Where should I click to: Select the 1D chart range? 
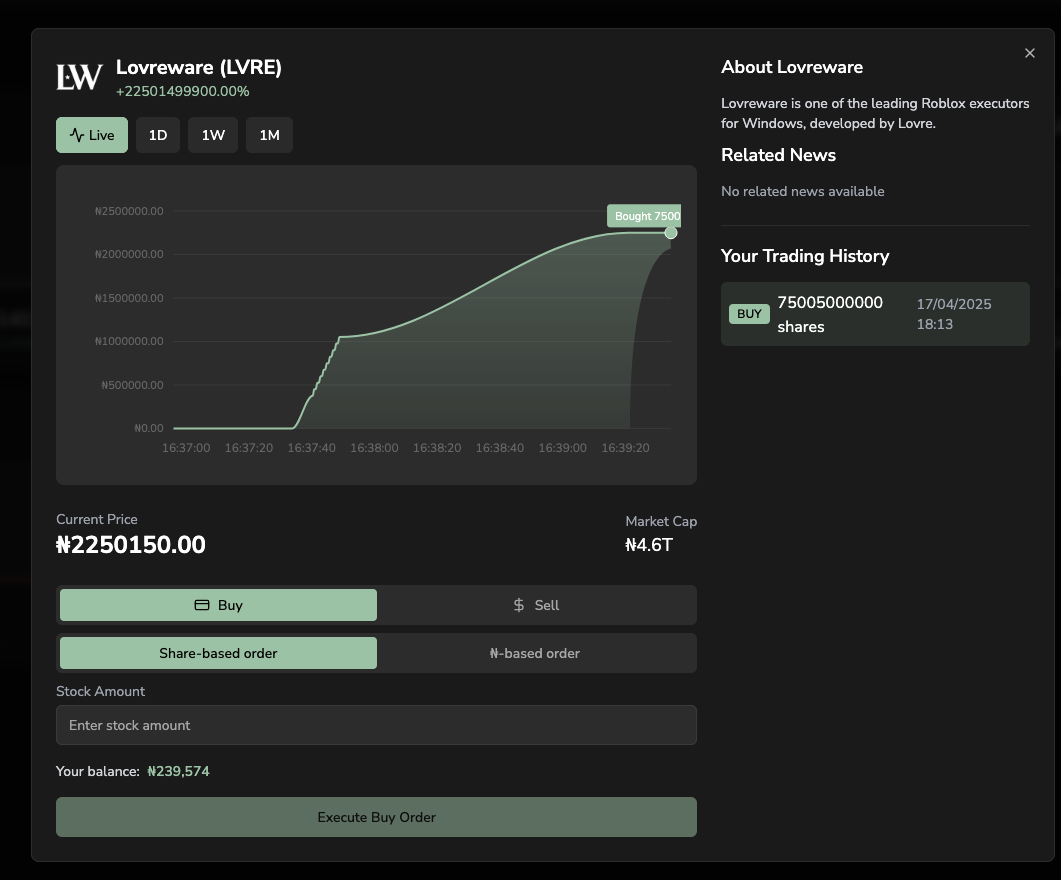click(158, 135)
